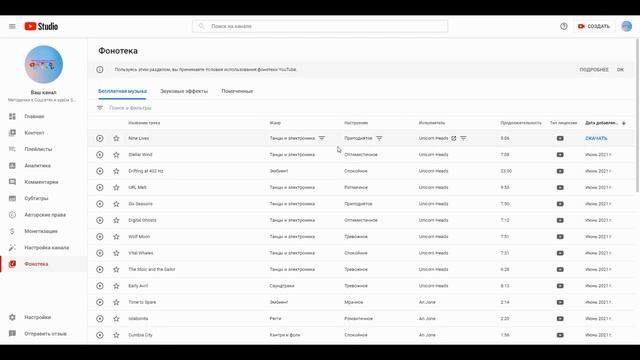Play the Wolf Moon track
This screenshot has height=360, width=640.
click(x=100, y=237)
